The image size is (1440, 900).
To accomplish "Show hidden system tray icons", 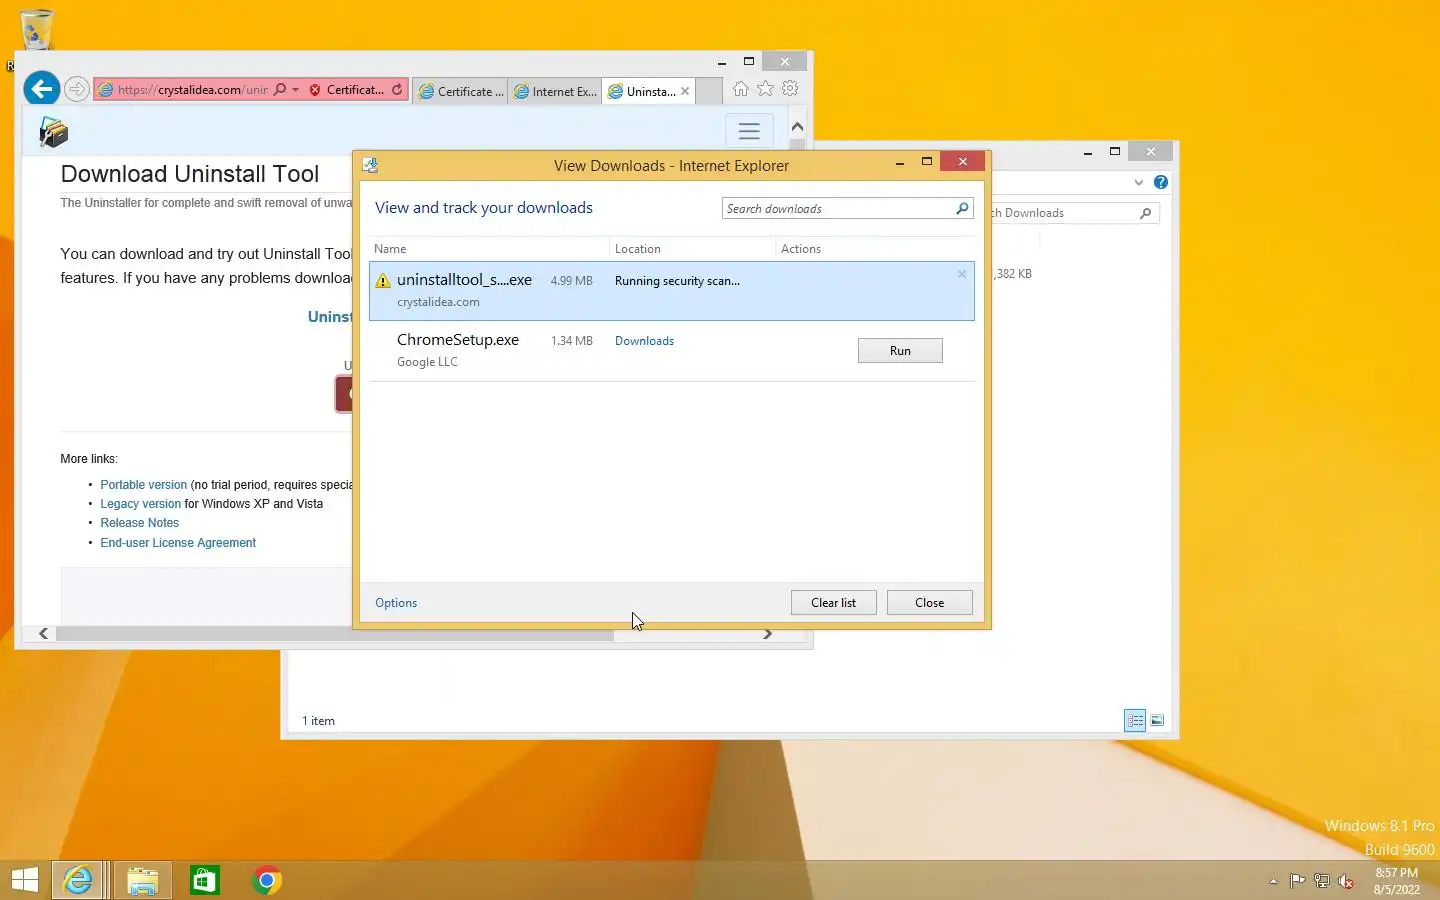I will [x=1273, y=881].
